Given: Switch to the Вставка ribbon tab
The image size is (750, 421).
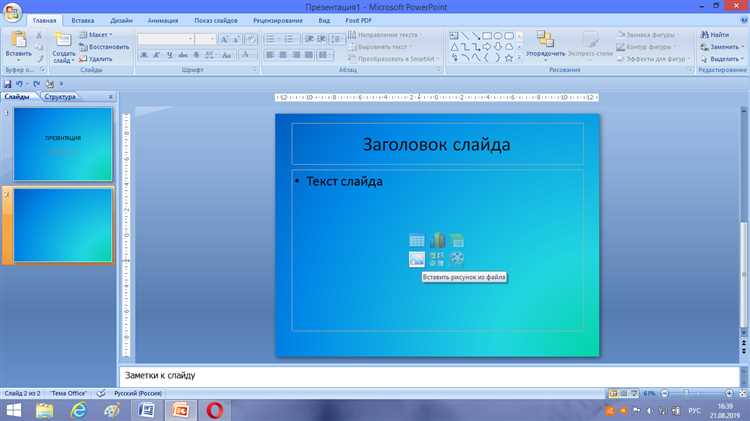Looking at the screenshot, I should [x=82, y=20].
